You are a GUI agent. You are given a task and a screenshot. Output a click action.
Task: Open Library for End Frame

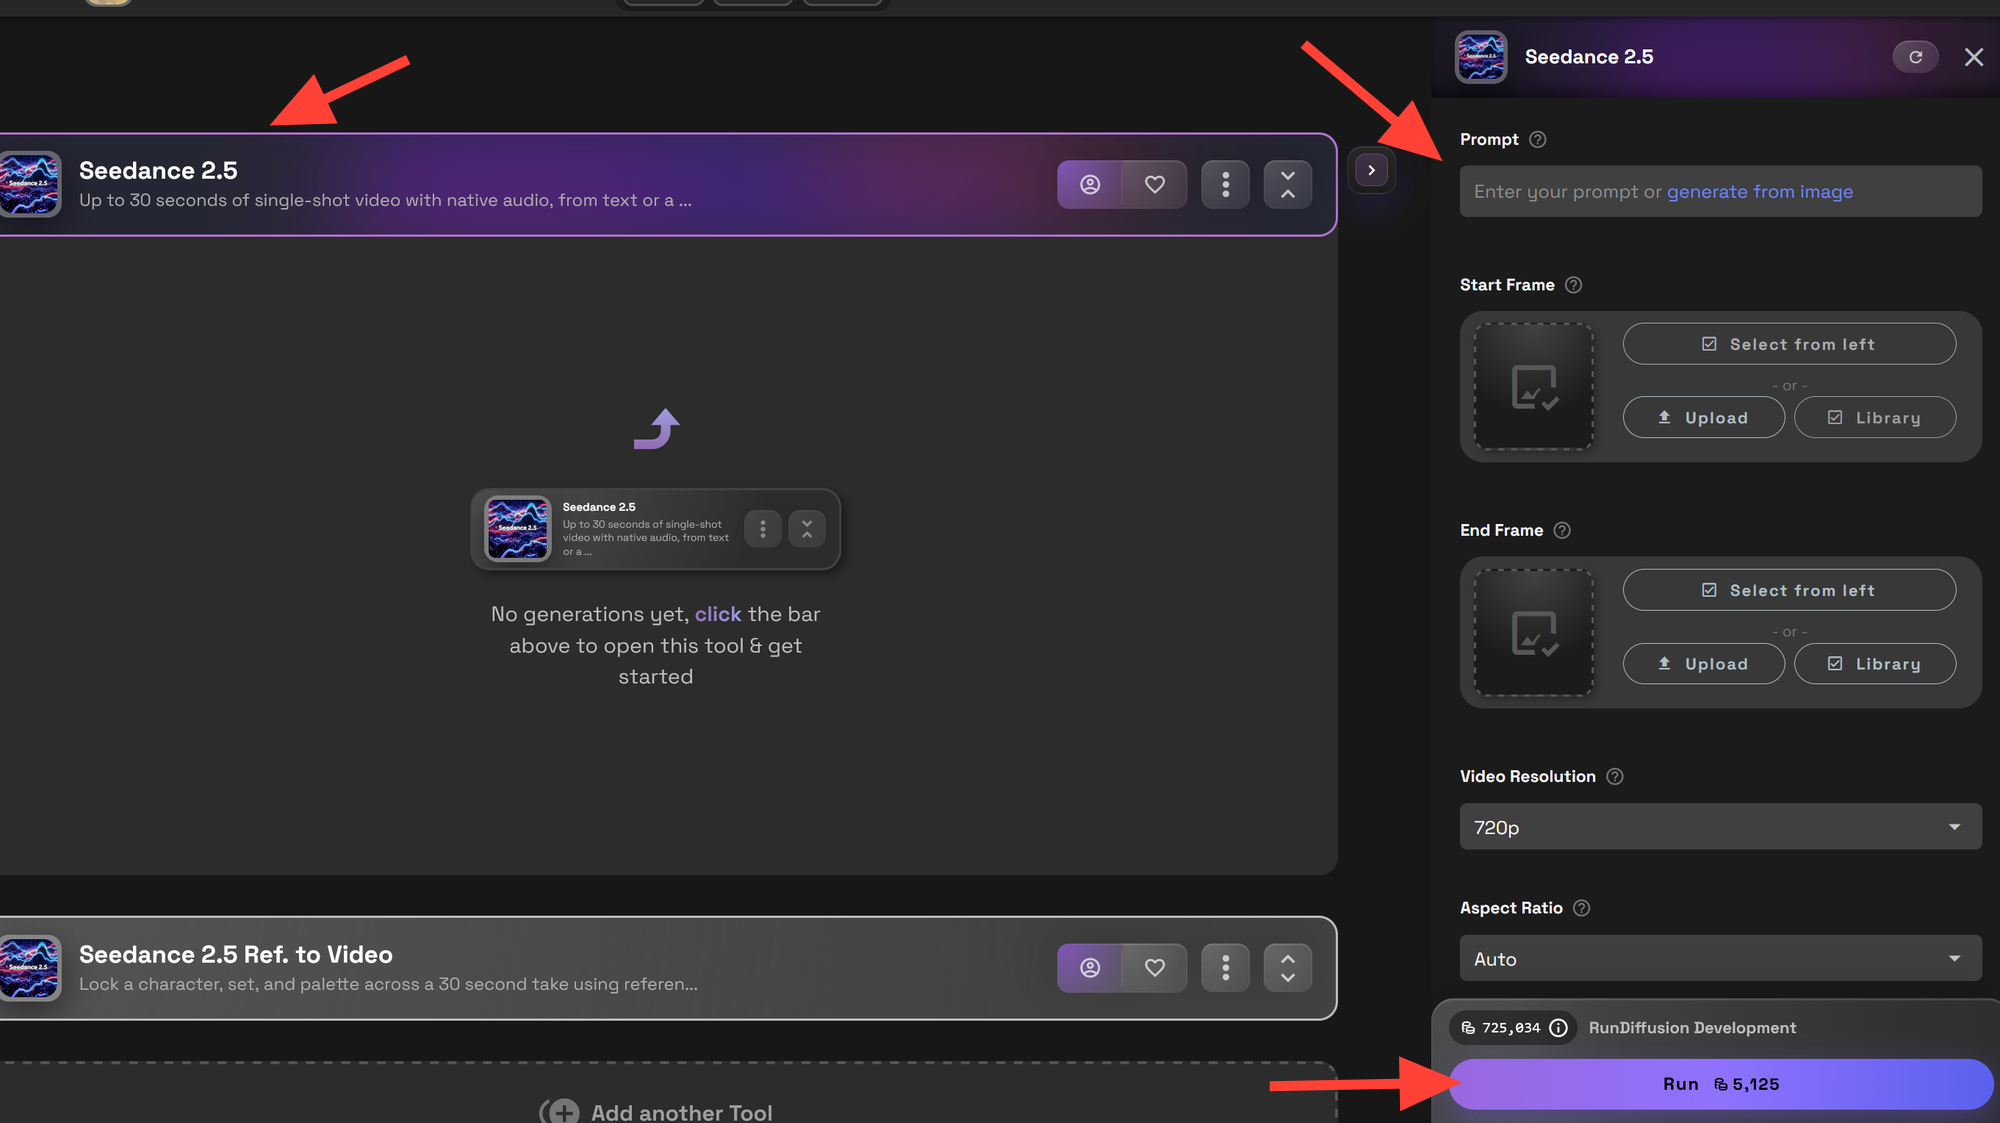1874,663
